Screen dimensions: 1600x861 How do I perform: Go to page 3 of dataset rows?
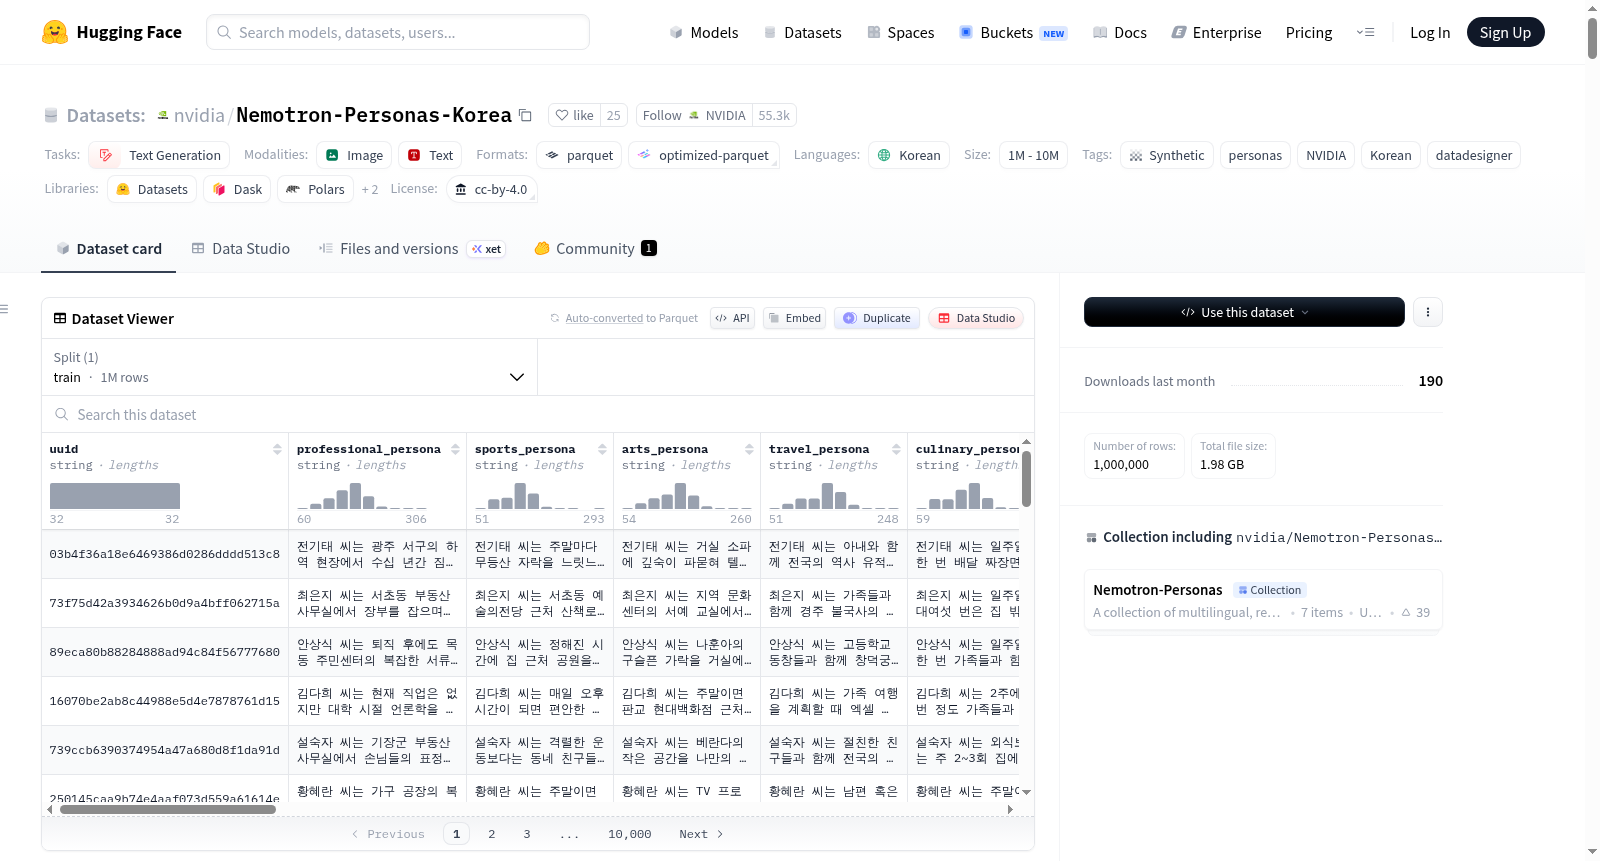coord(527,834)
